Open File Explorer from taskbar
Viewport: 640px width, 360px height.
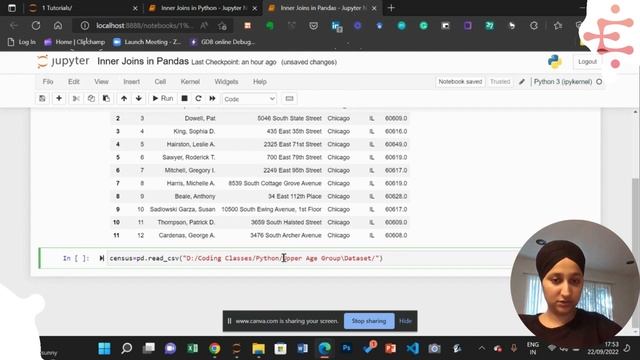point(258,349)
